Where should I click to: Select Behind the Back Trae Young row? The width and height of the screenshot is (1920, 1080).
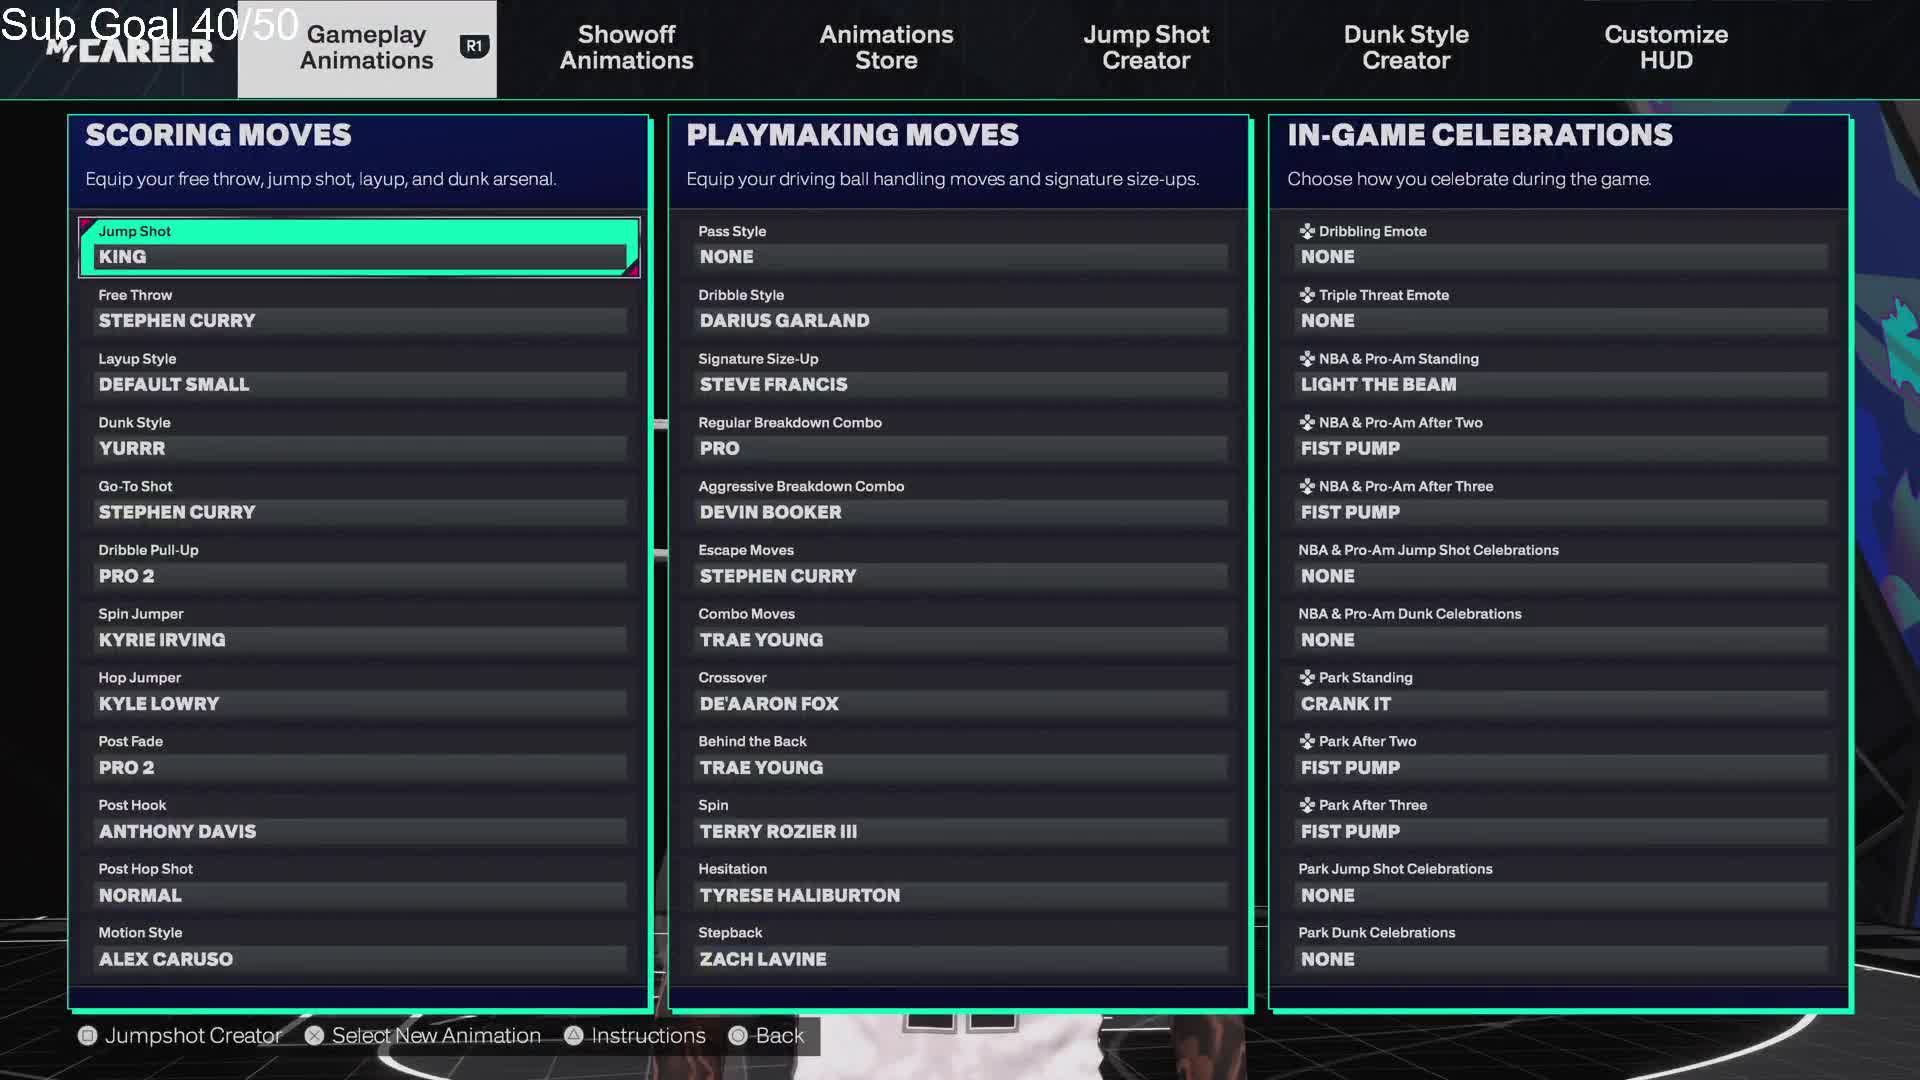[960, 757]
